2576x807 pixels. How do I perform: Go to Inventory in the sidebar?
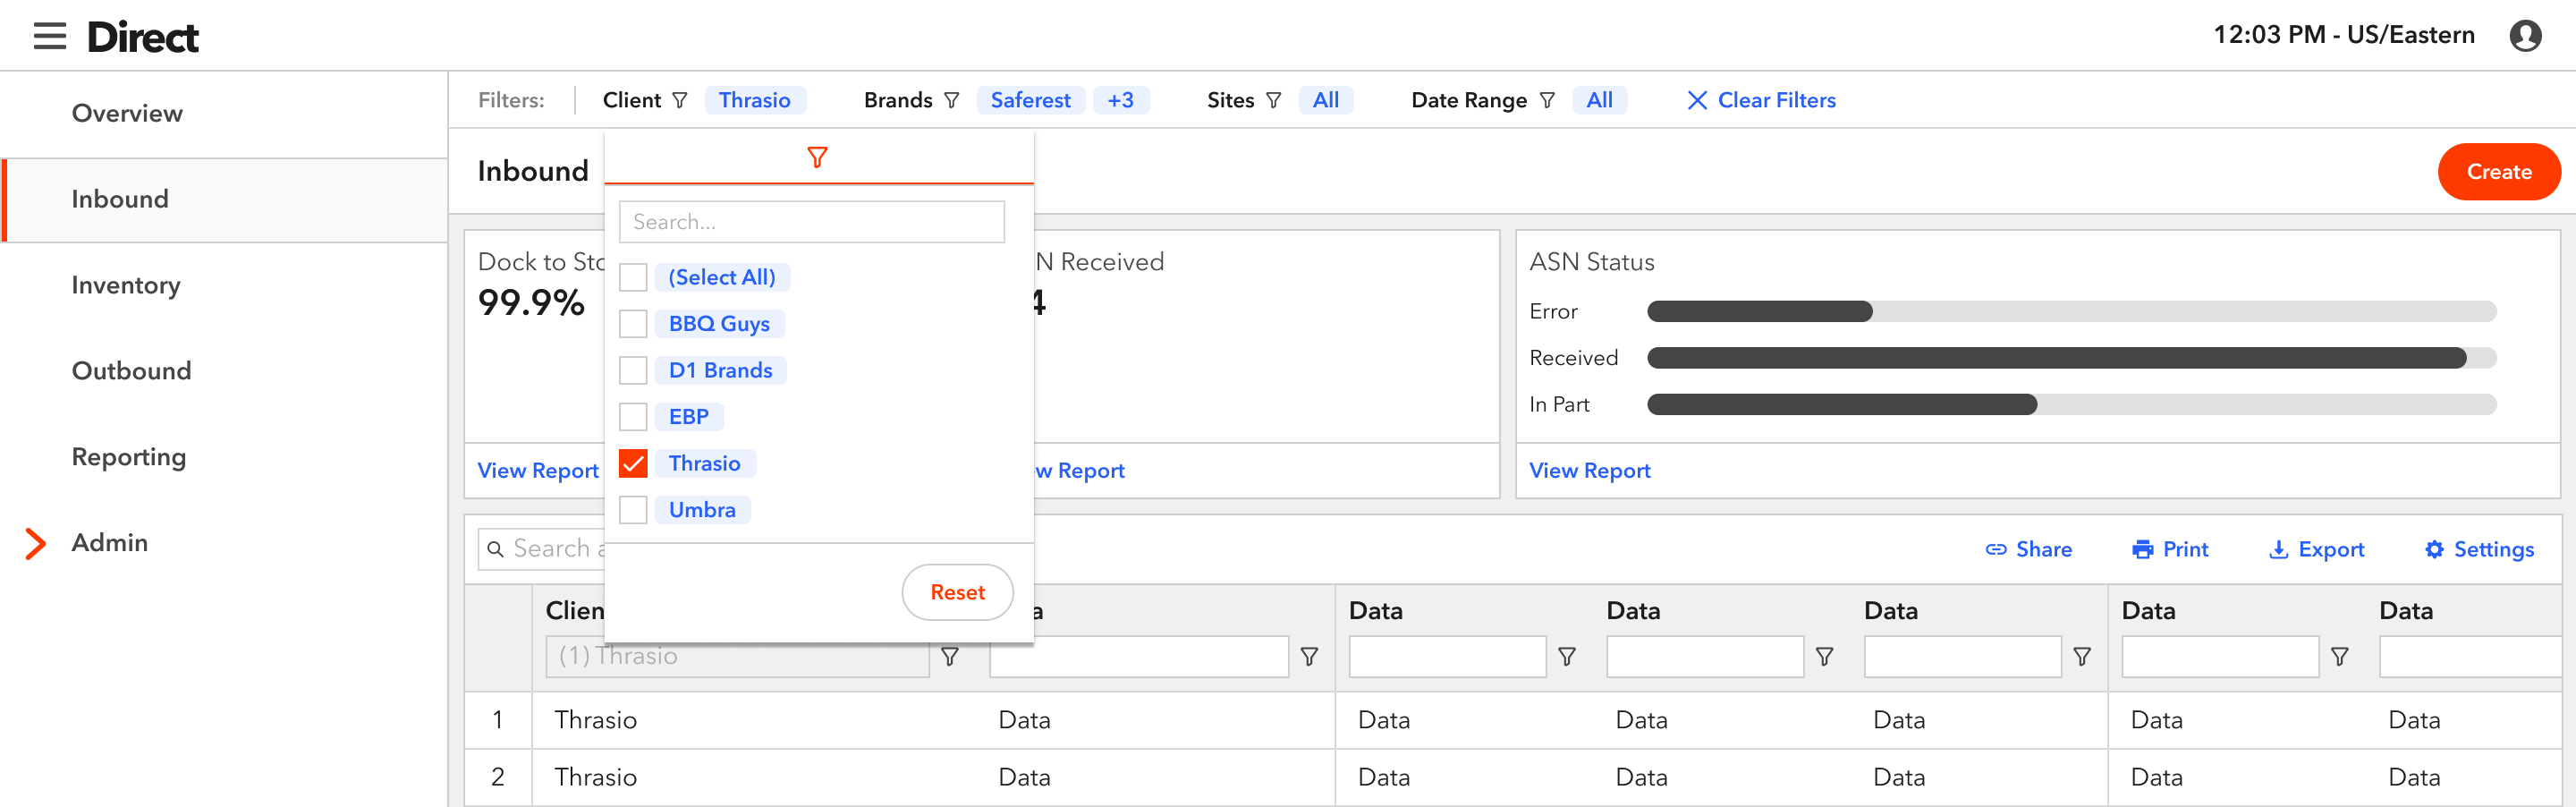point(126,285)
